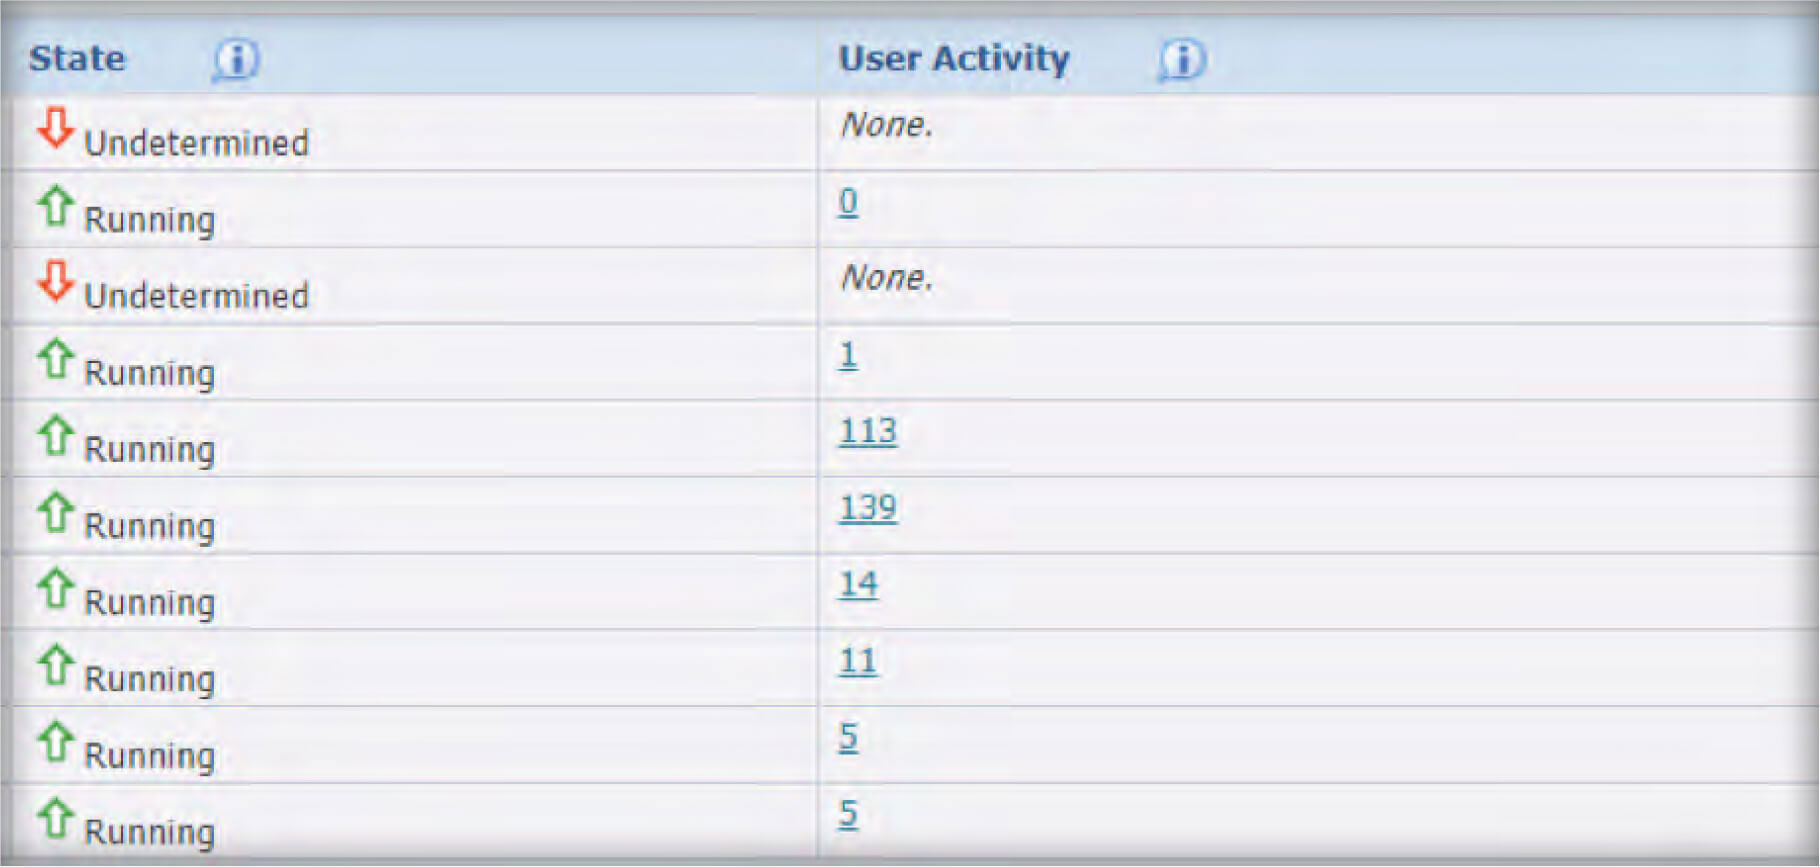Open the 5 link in the bottom row

coord(848,814)
